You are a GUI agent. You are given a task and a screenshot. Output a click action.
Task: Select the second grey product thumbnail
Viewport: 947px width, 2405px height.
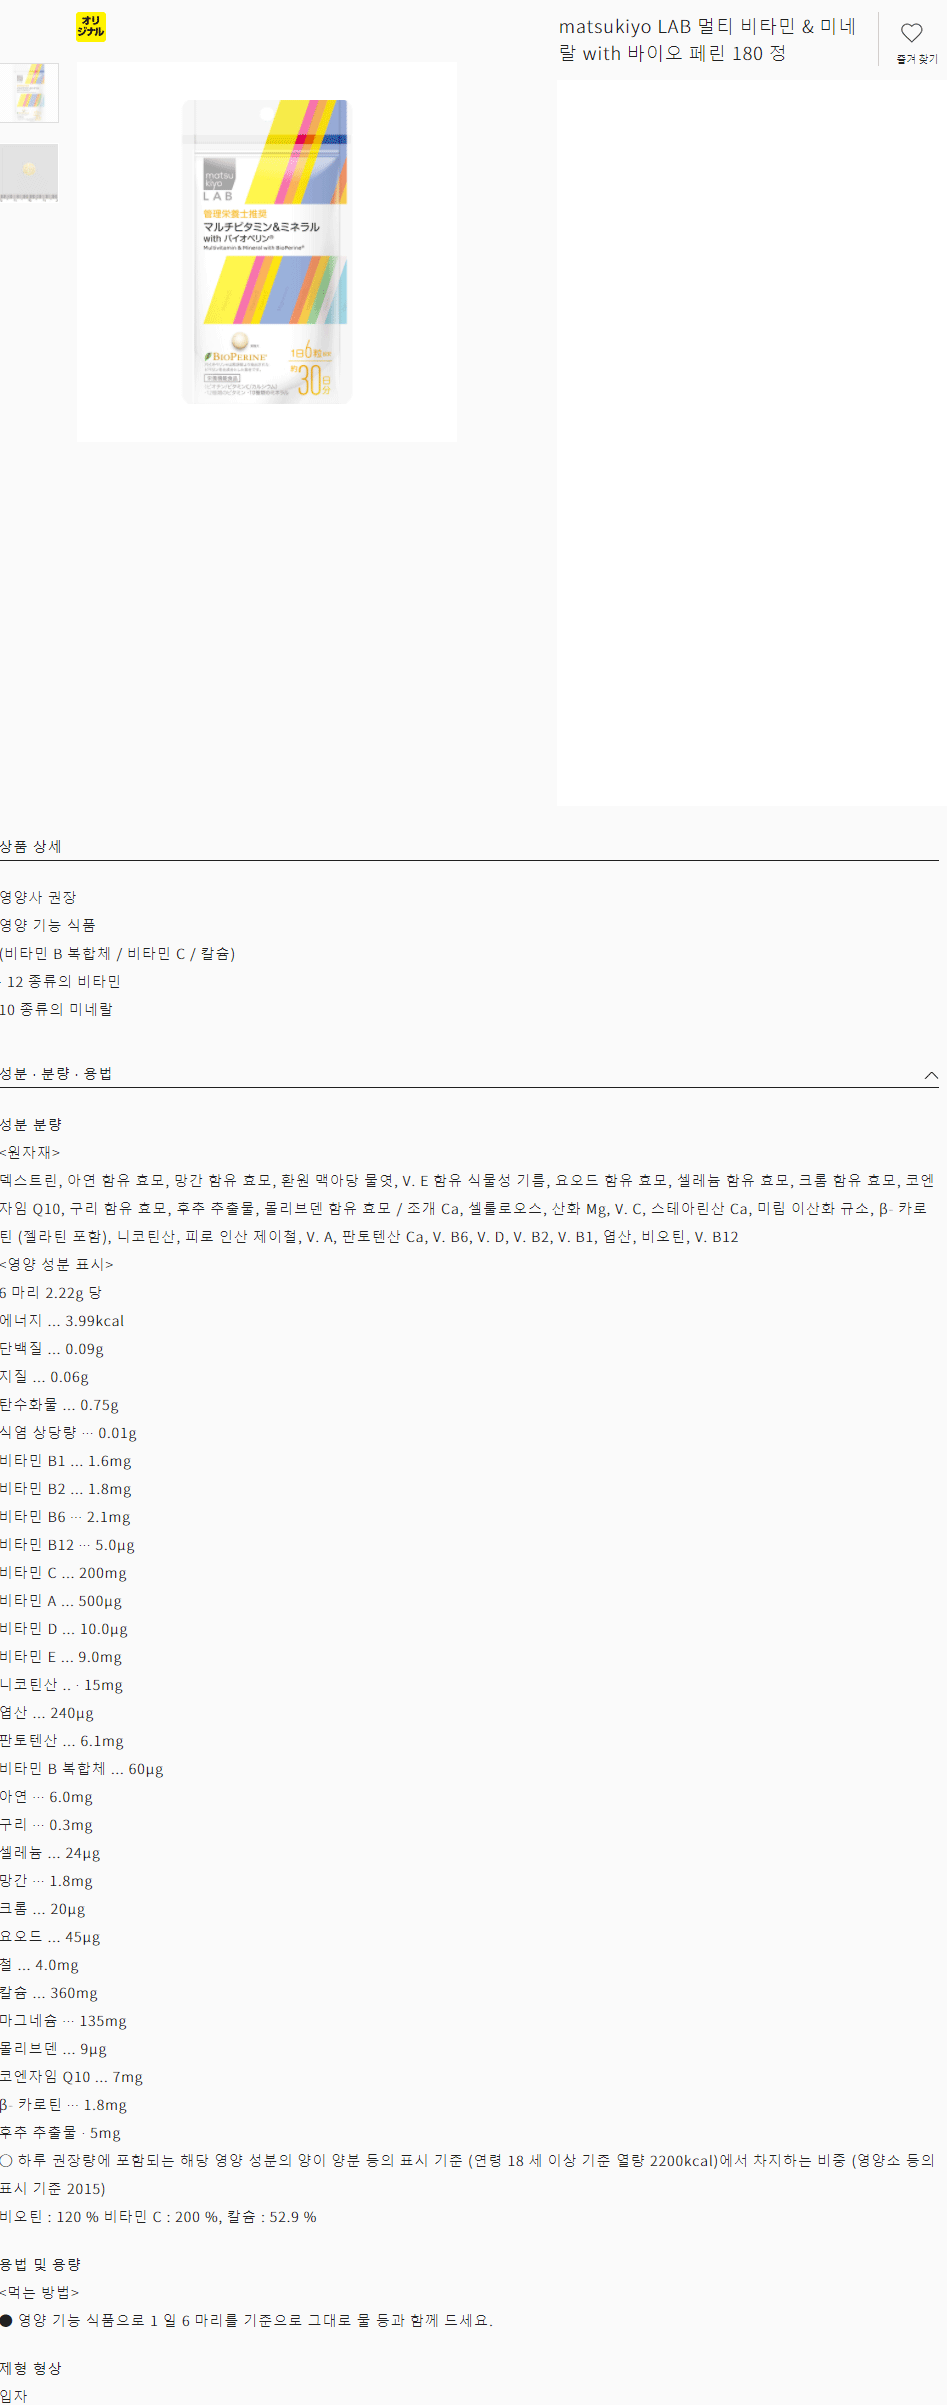click(x=29, y=173)
